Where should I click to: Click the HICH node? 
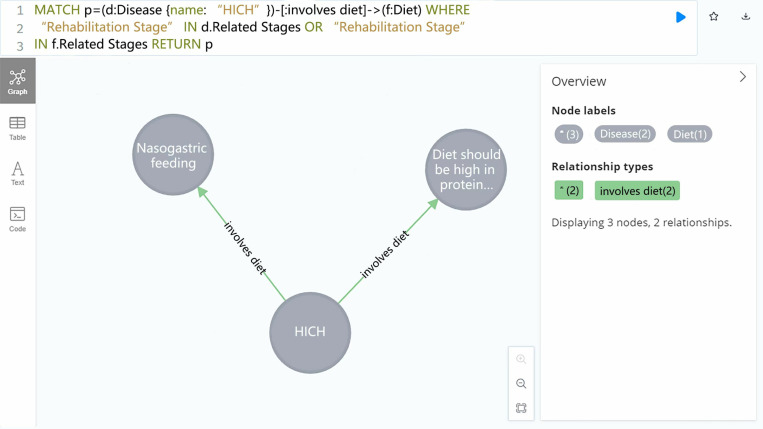tap(310, 333)
